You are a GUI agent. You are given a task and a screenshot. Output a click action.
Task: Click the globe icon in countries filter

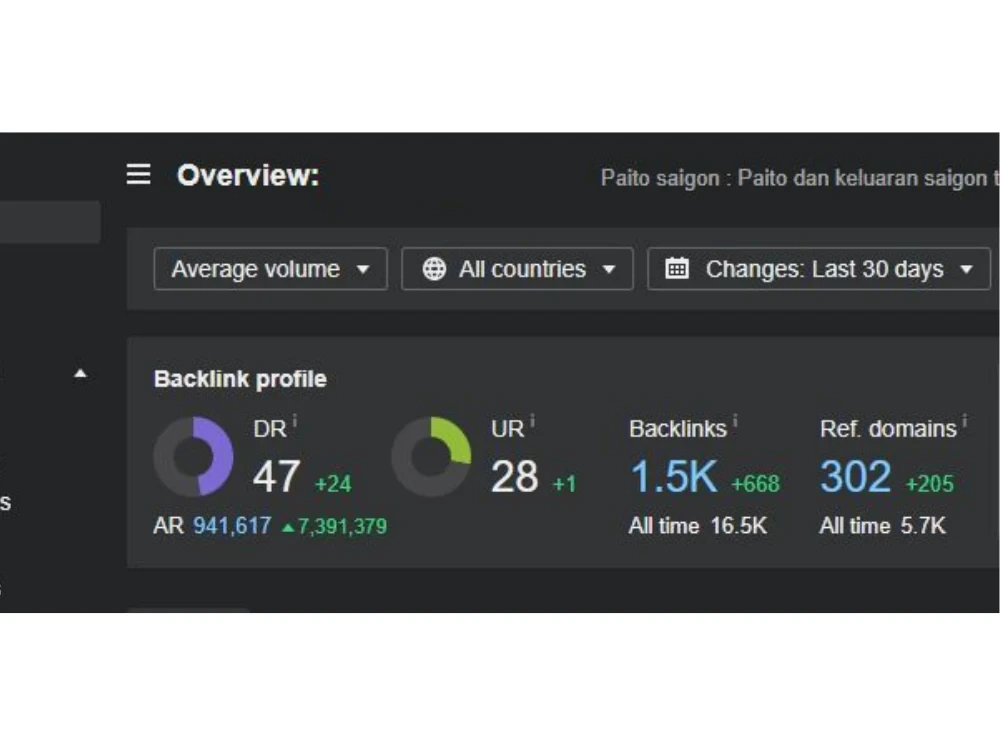[434, 269]
